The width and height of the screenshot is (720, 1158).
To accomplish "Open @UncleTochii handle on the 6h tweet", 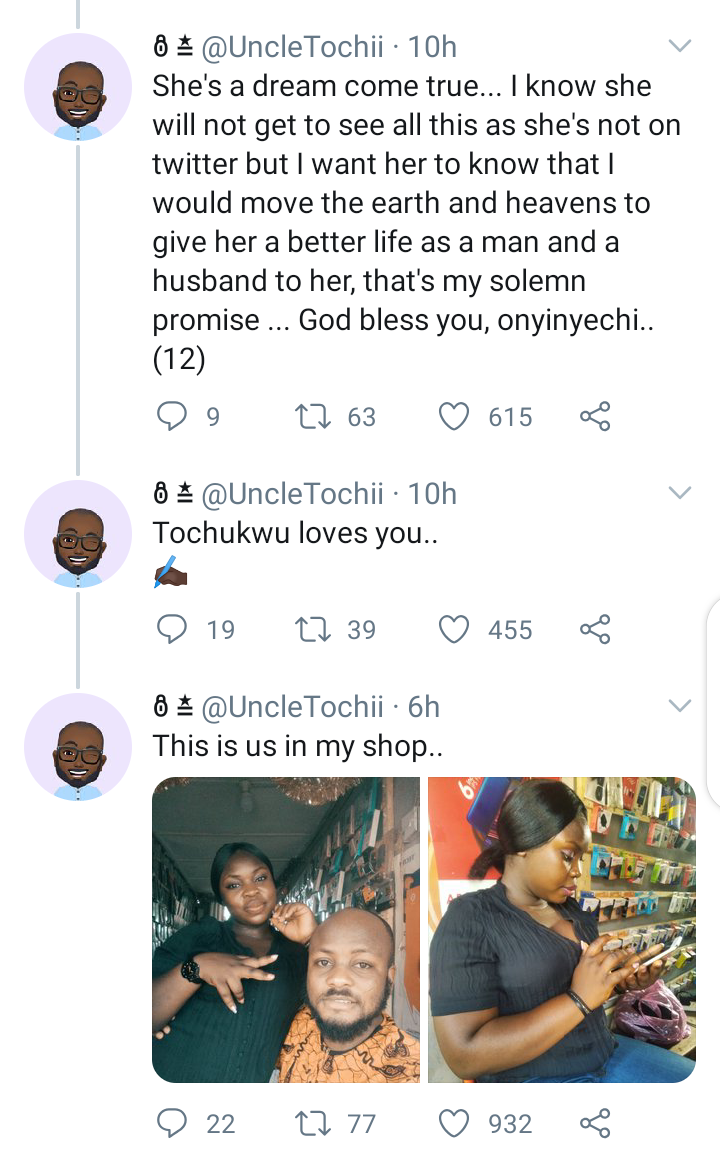I will [x=292, y=708].
